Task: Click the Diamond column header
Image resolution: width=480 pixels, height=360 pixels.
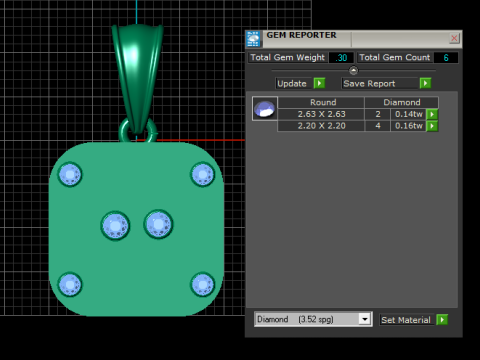Action: [x=402, y=102]
